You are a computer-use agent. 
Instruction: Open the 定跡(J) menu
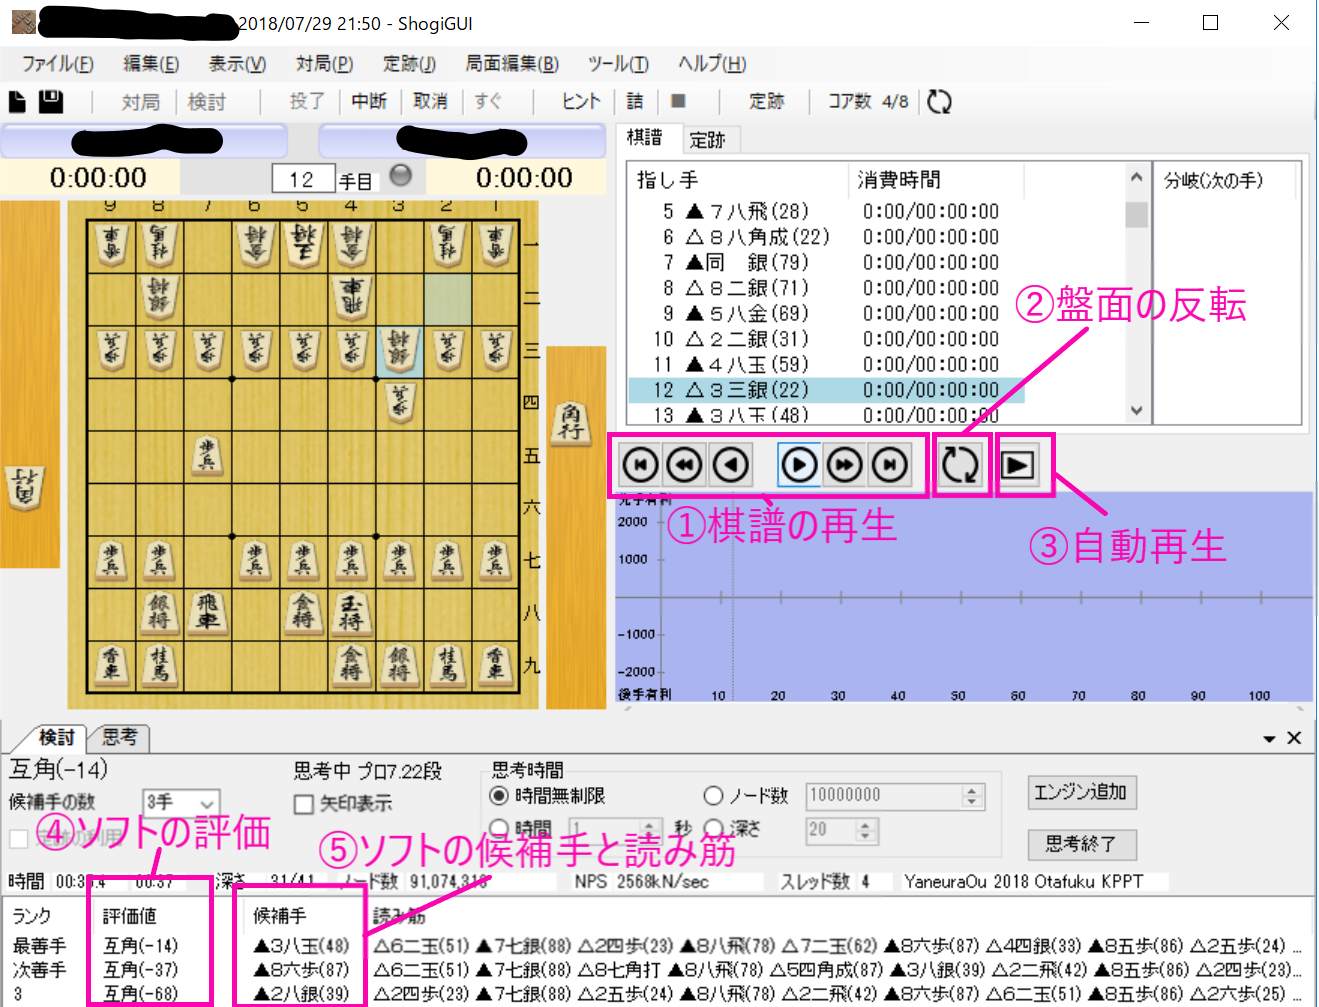click(409, 64)
